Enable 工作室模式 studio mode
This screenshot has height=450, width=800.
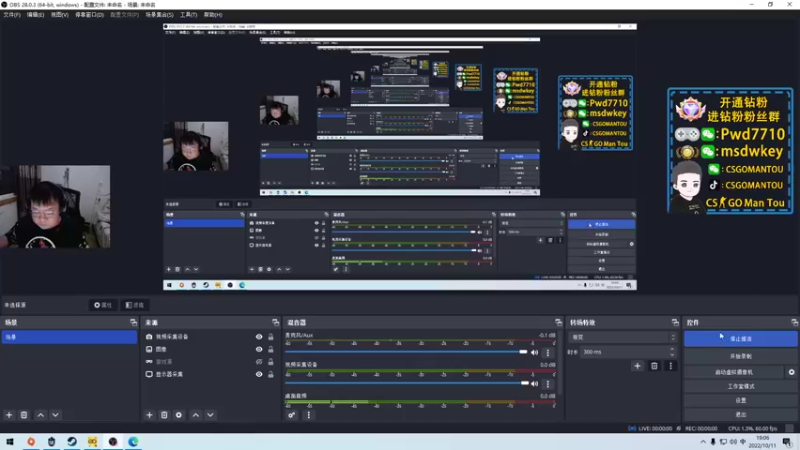tap(740, 386)
